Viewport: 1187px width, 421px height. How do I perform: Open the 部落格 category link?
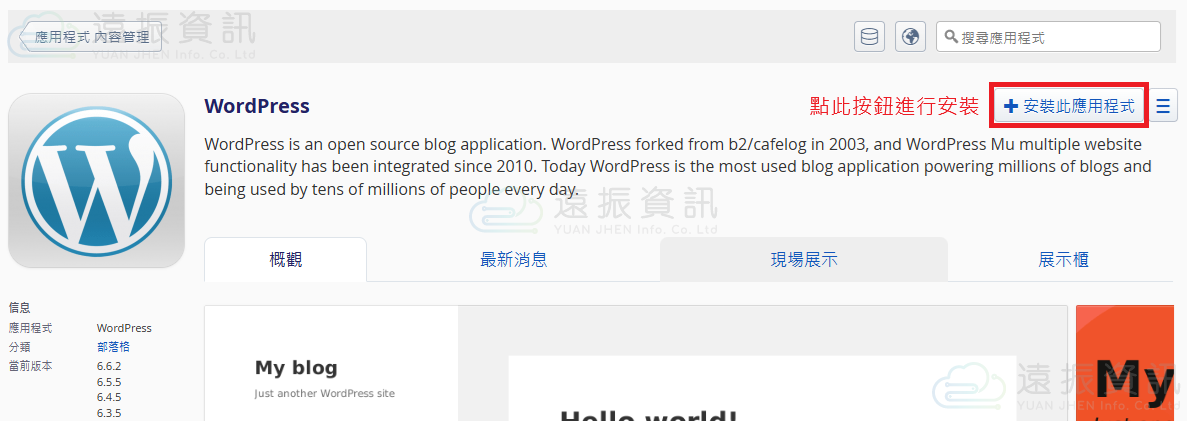(x=113, y=347)
